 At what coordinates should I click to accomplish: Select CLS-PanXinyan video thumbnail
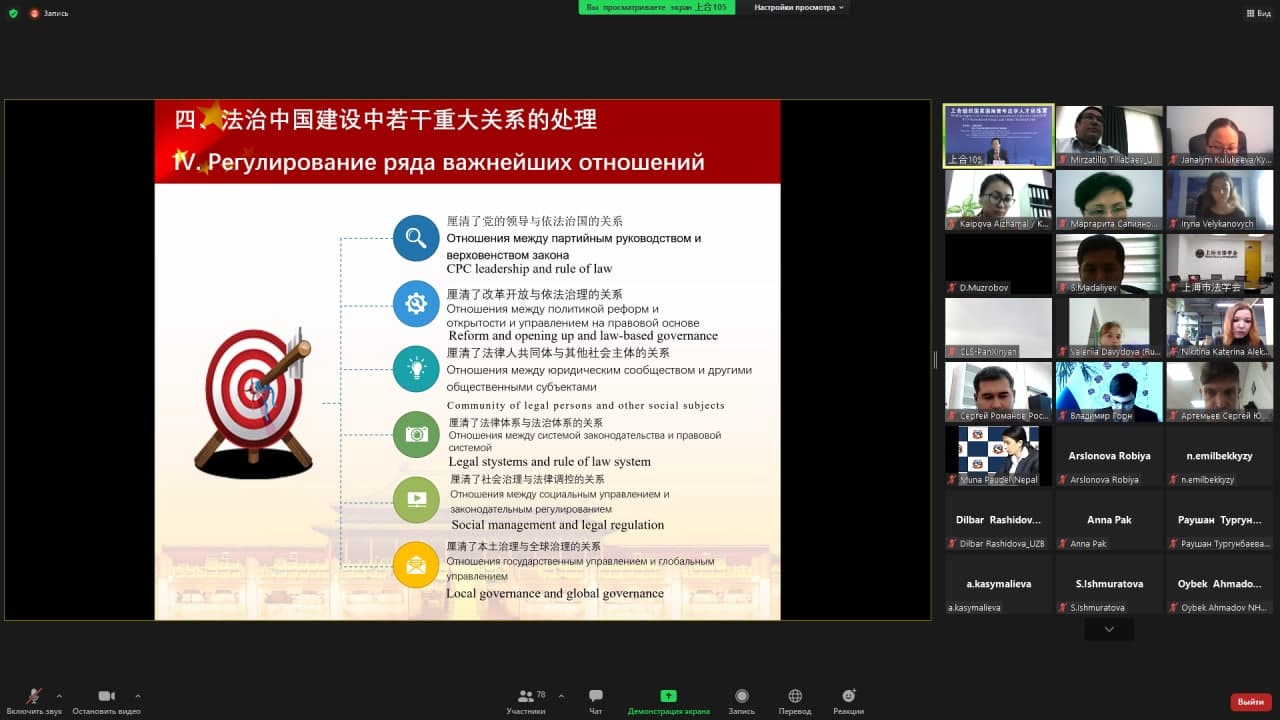coord(999,327)
